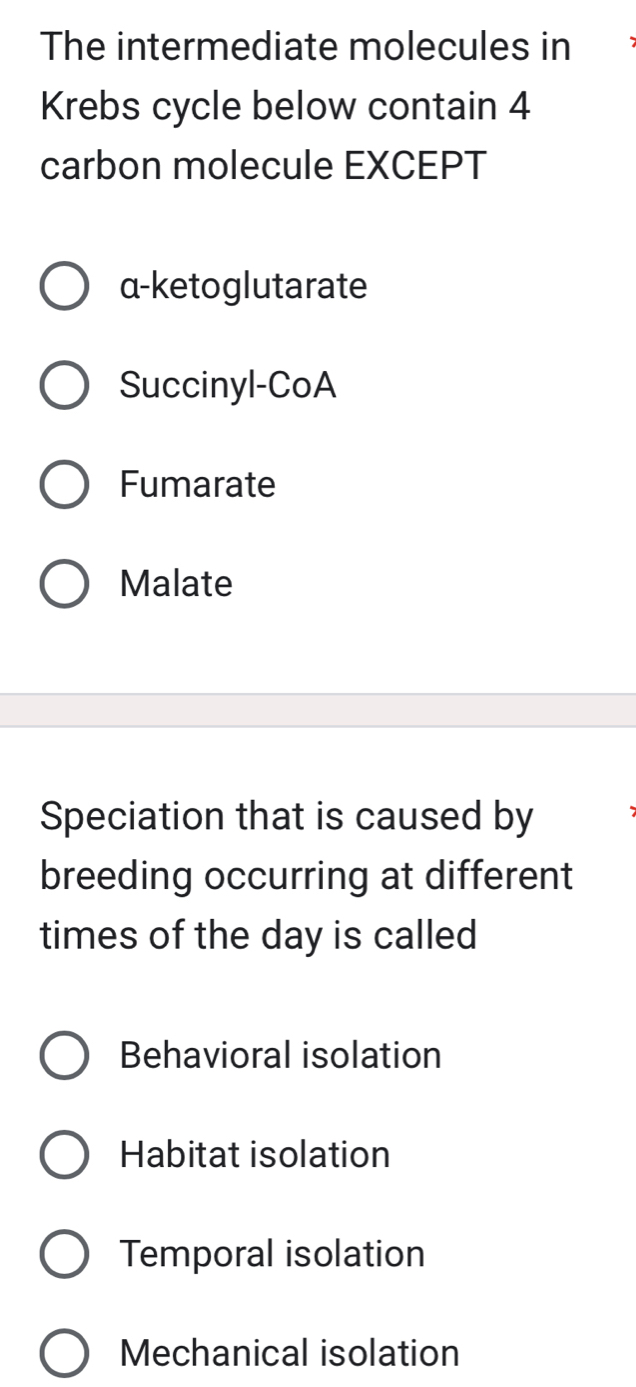636x1387 pixels.
Task: Select the Malate answer option
Action: (x=63, y=584)
